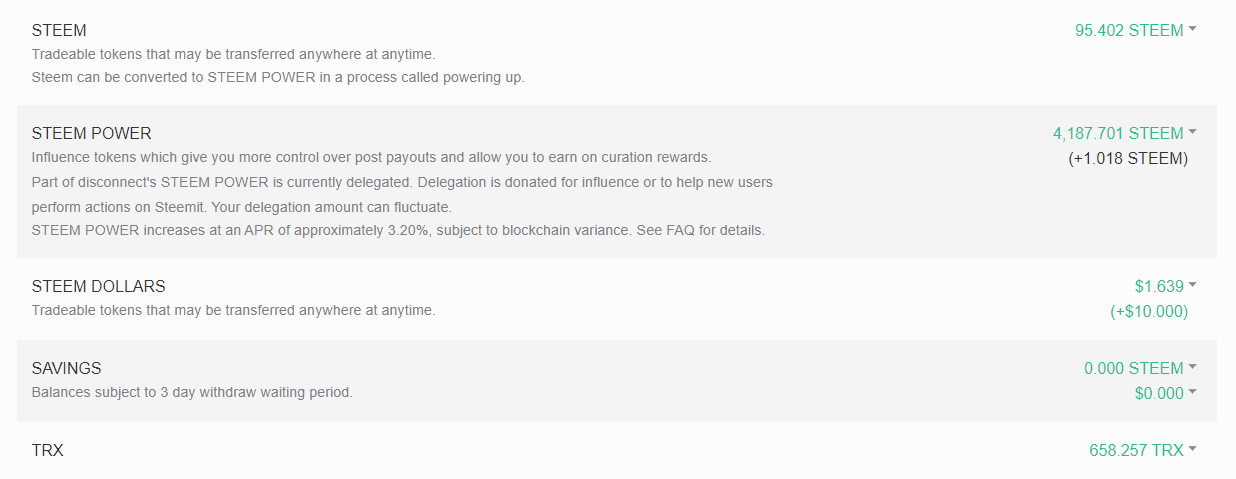Open the 95.402 STEEM balance dropdown
The height and width of the screenshot is (479, 1236).
1129,30
